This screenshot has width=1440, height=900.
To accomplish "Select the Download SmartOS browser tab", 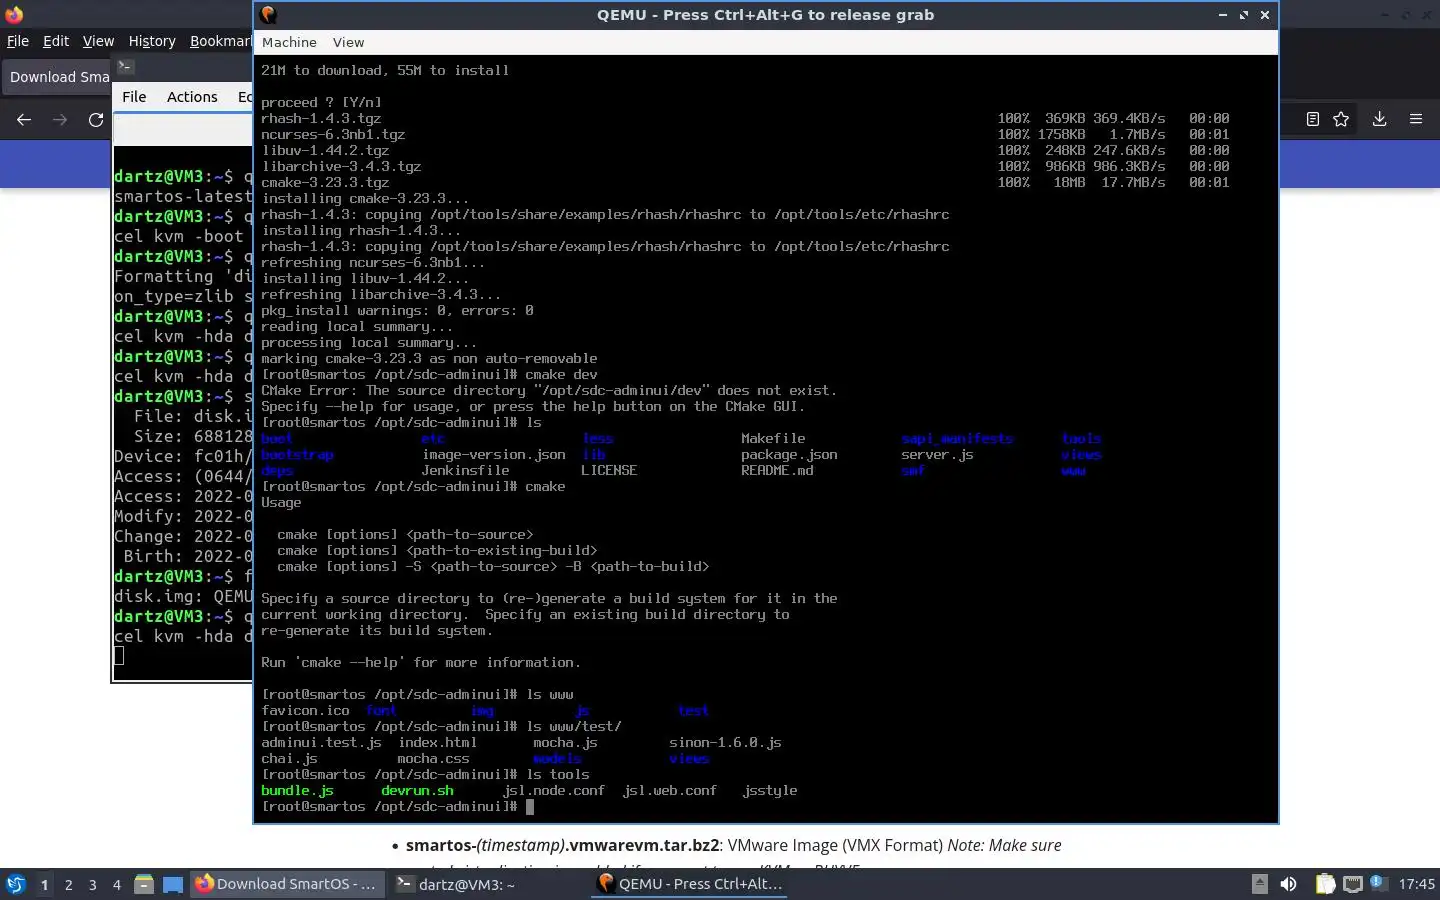I will coord(58,77).
